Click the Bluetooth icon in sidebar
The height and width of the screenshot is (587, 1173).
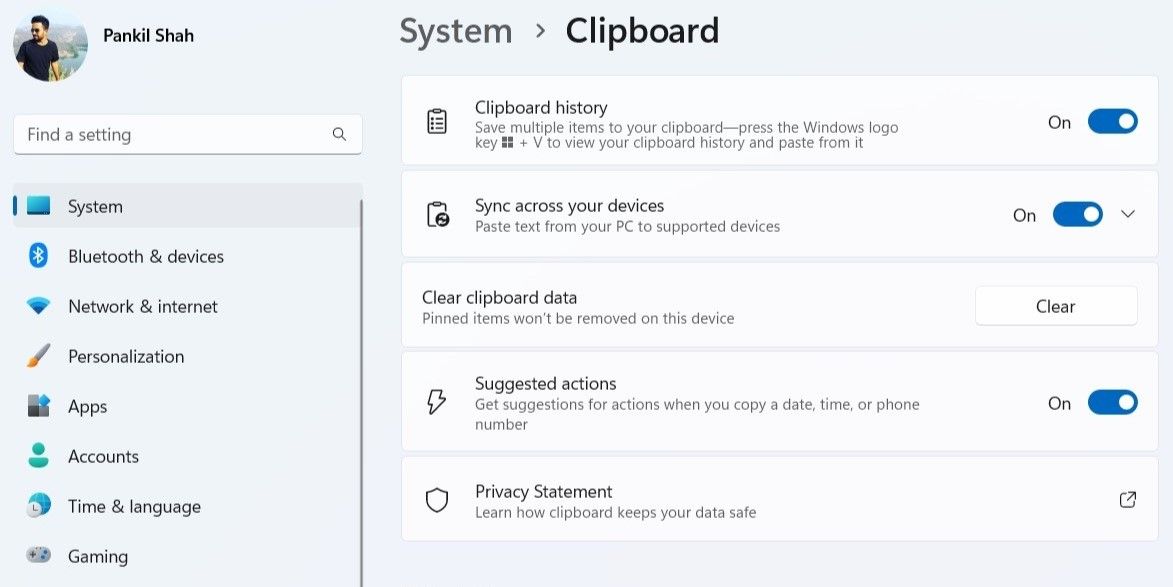38,256
